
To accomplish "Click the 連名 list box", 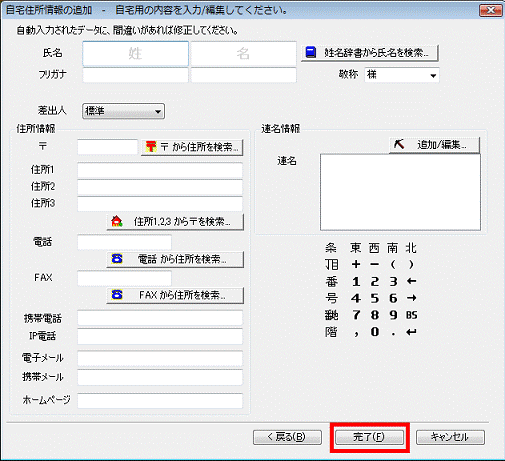I will pos(400,192).
